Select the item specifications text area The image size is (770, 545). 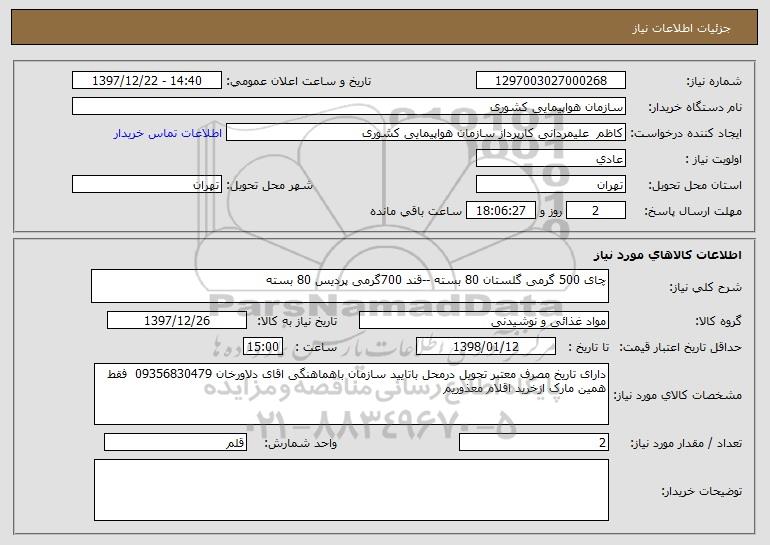click(351, 394)
